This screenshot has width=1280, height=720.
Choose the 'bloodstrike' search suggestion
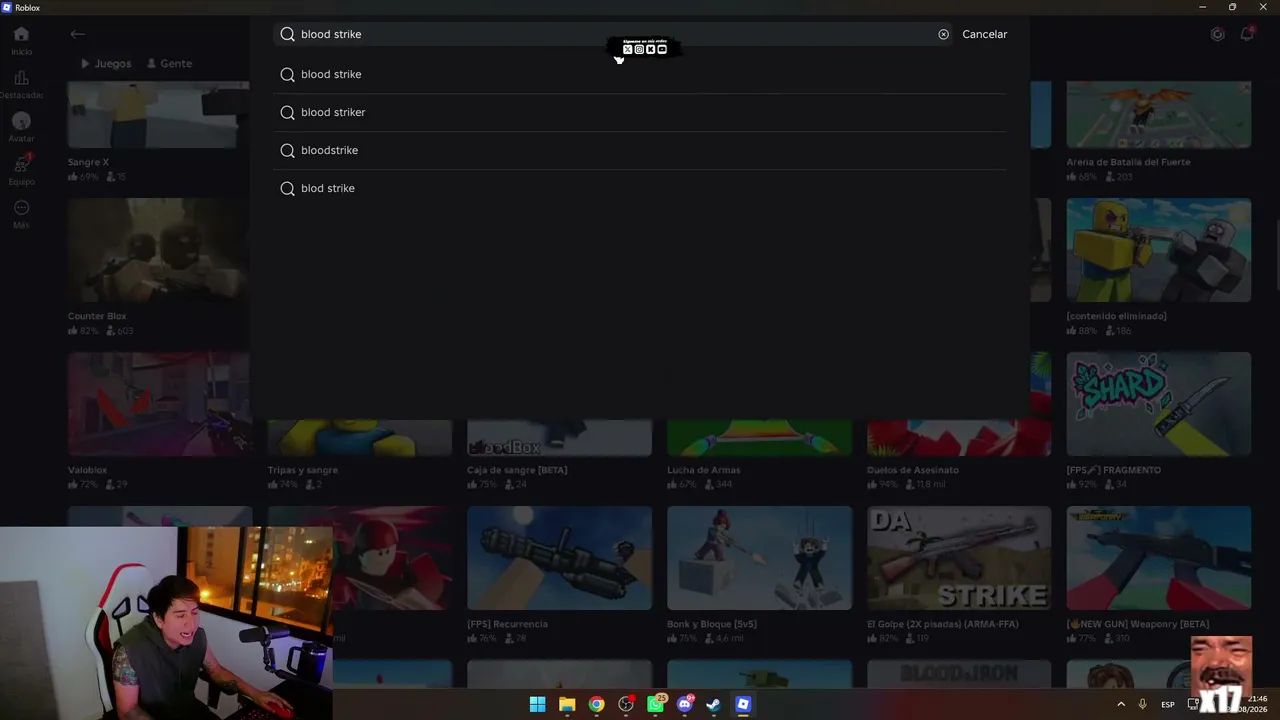[x=639, y=150]
